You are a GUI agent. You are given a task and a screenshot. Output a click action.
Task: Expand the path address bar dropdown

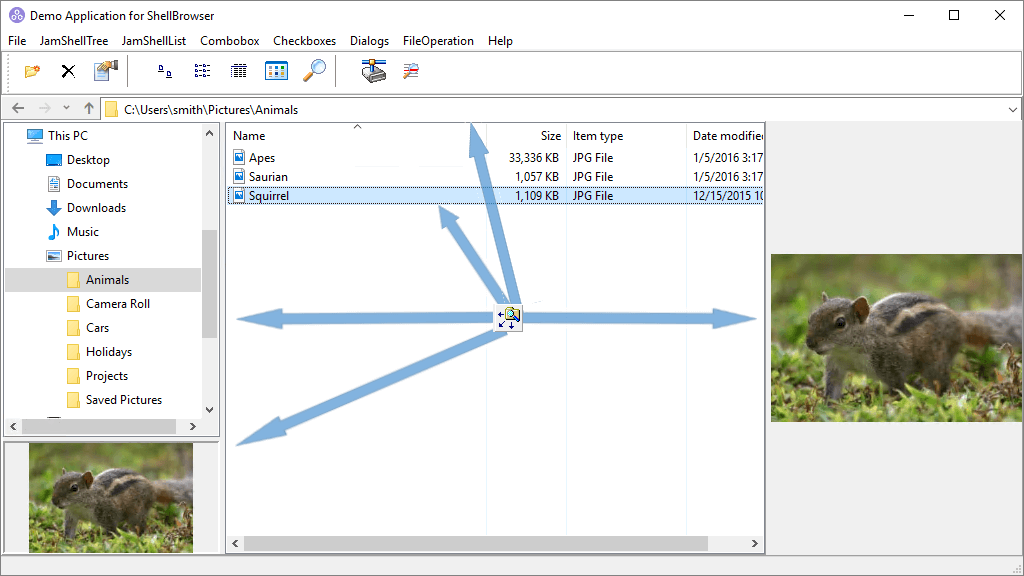coord(1013,109)
